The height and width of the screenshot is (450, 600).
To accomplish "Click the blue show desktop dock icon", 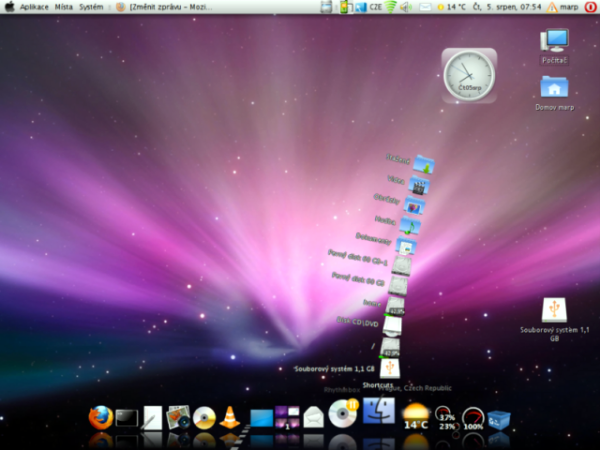I will pos(262,418).
